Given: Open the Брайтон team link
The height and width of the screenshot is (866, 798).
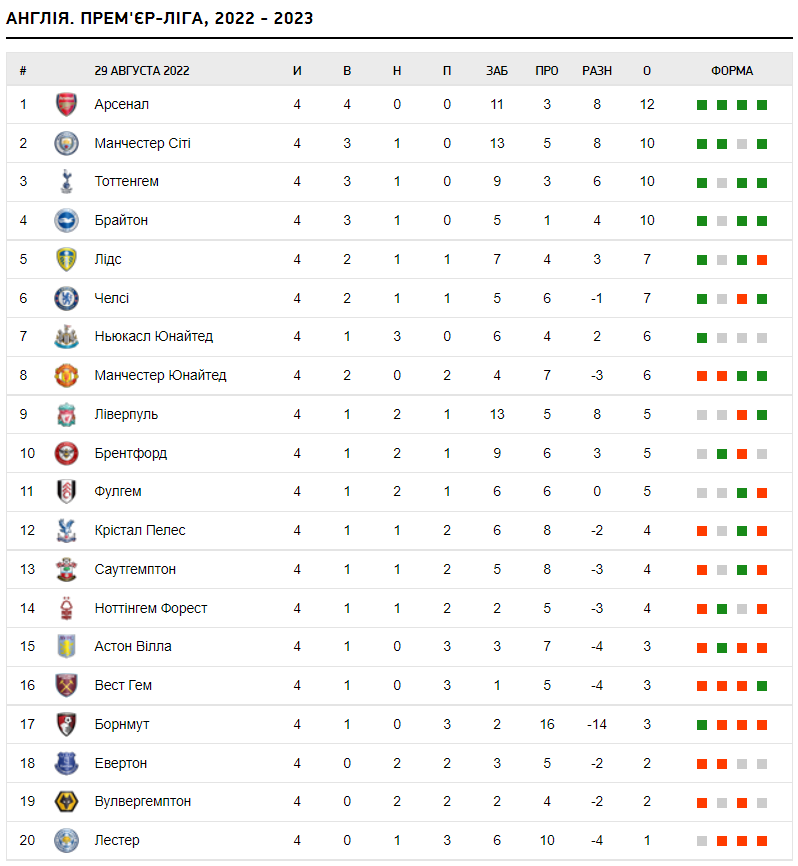Looking at the screenshot, I should click(121, 220).
